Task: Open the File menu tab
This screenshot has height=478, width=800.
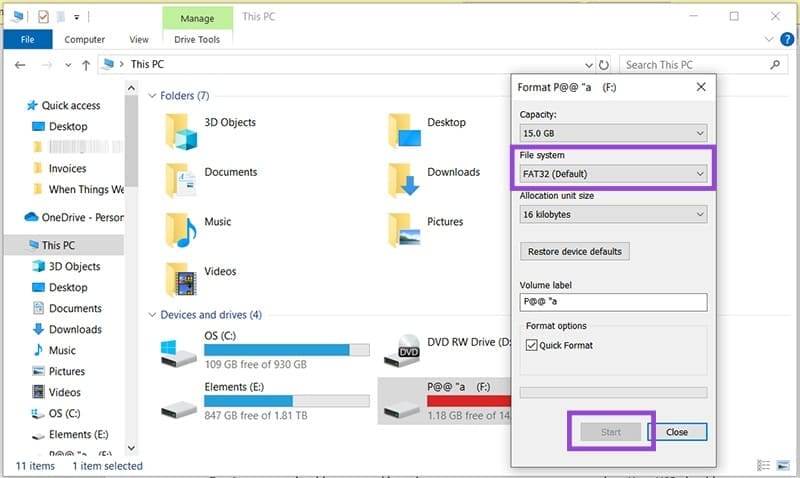Action: (27, 39)
